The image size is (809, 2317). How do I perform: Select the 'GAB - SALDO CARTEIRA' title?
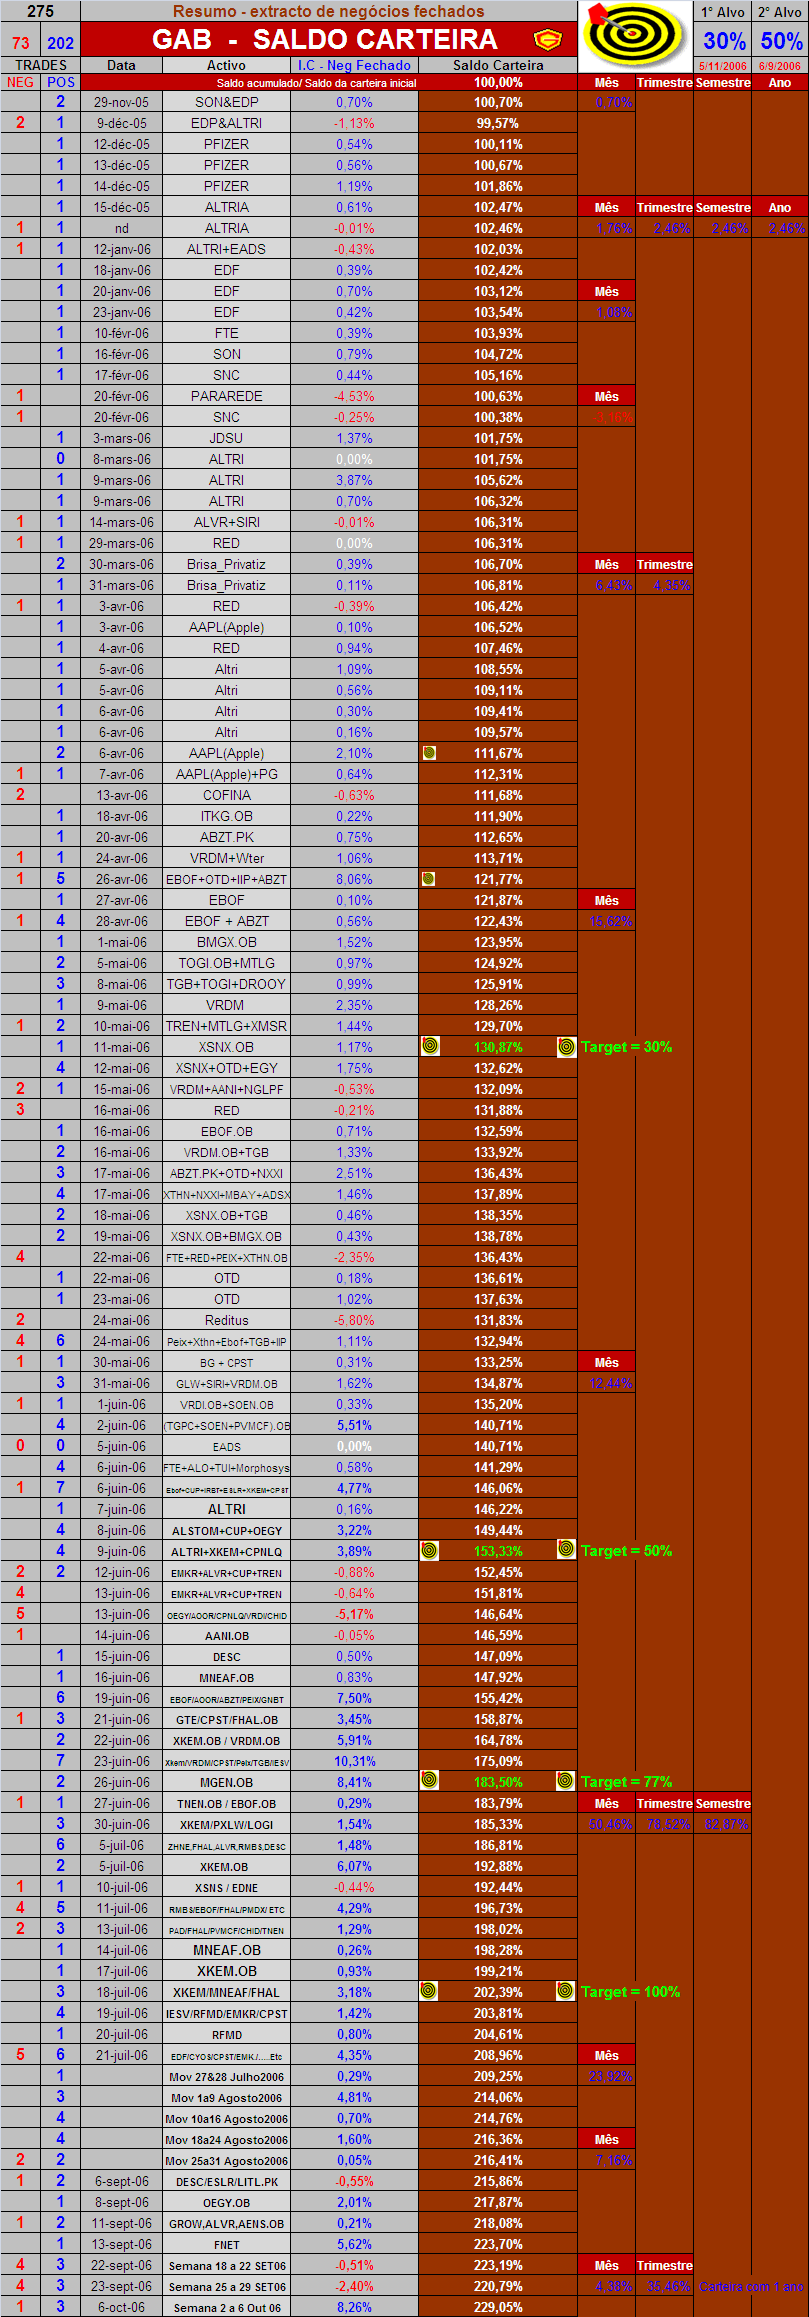(324, 39)
